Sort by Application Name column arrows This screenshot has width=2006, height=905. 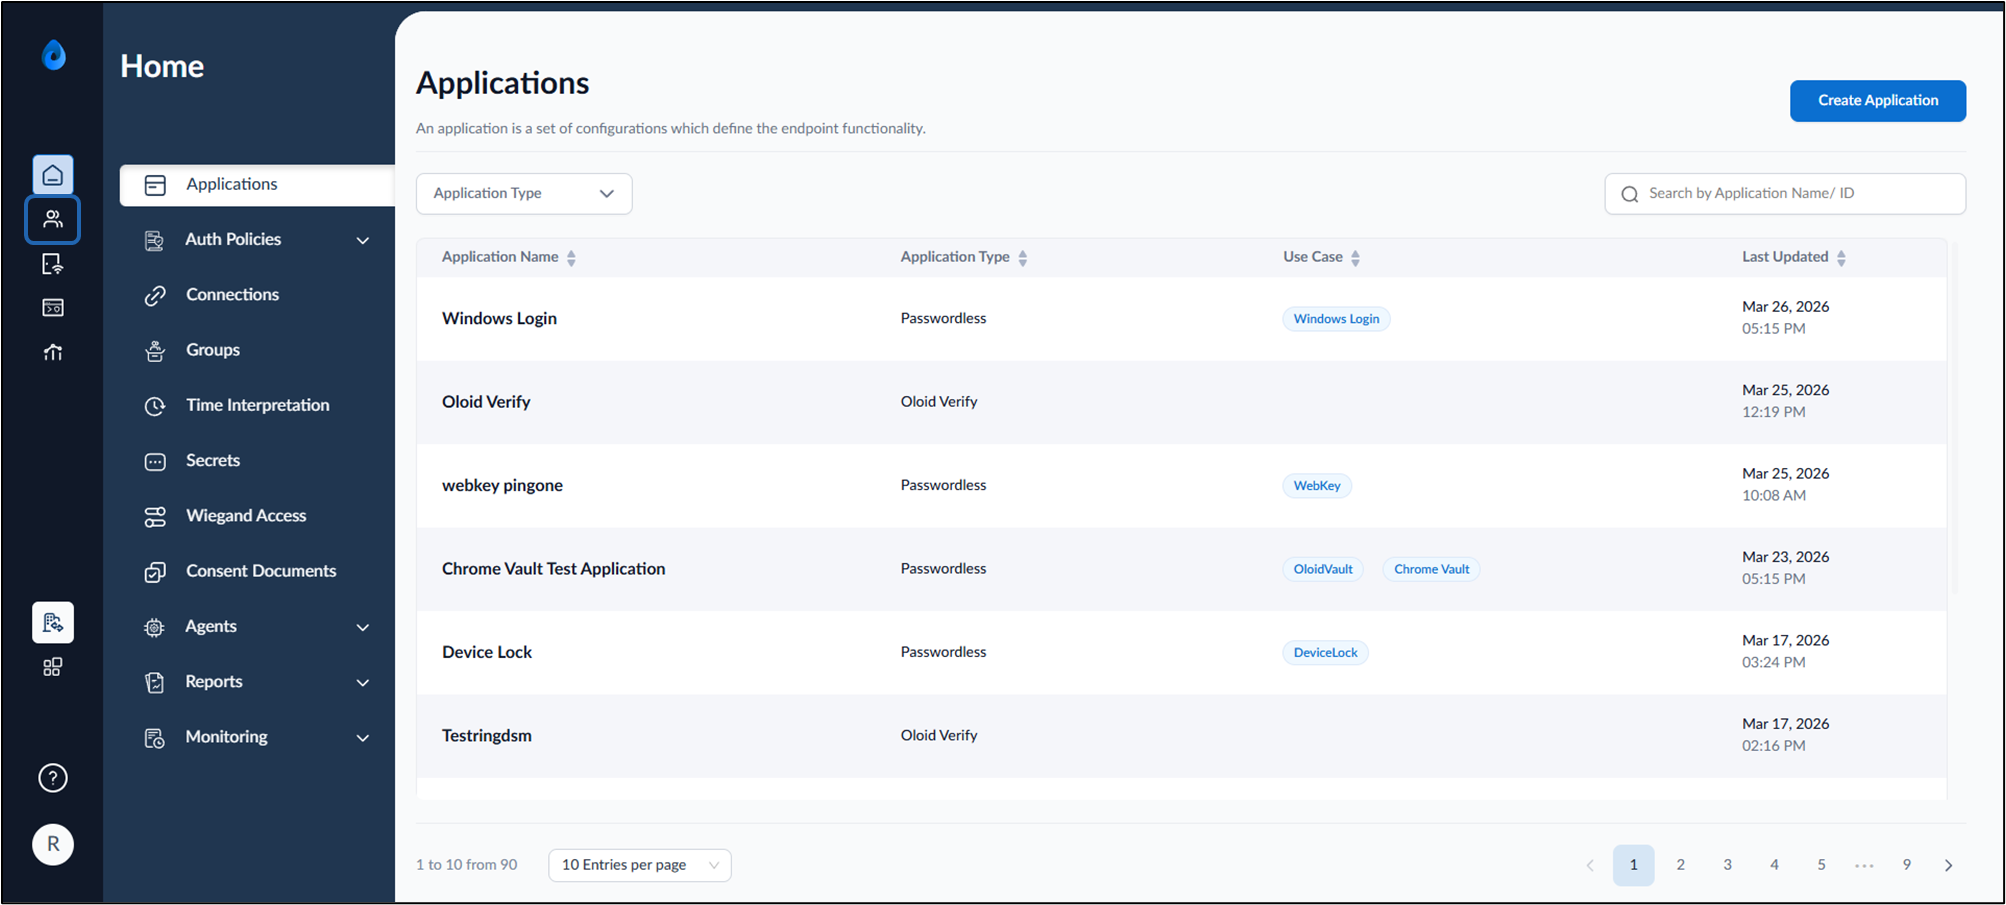coord(571,258)
